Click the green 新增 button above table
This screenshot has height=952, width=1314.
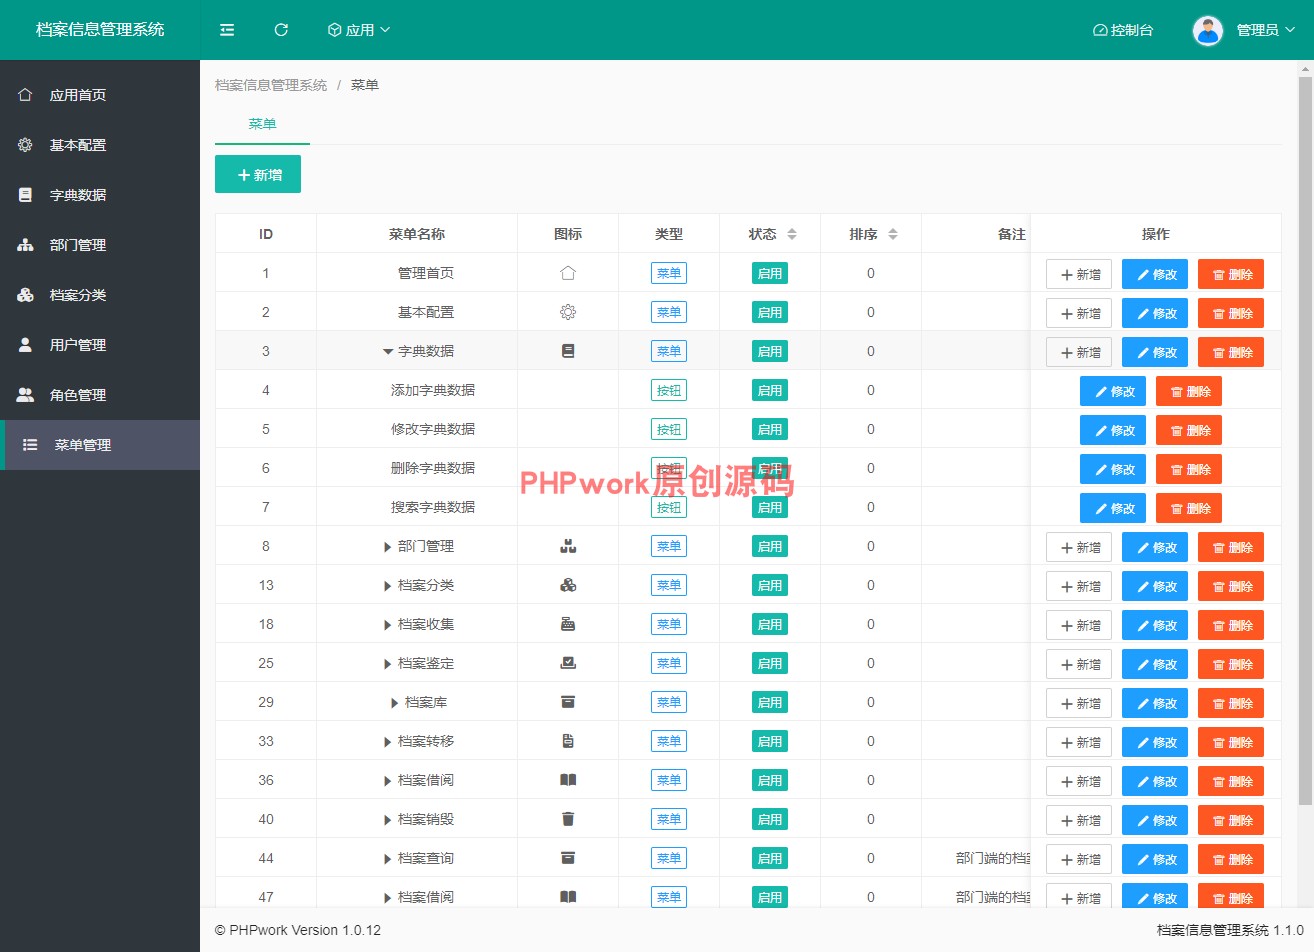coord(258,175)
